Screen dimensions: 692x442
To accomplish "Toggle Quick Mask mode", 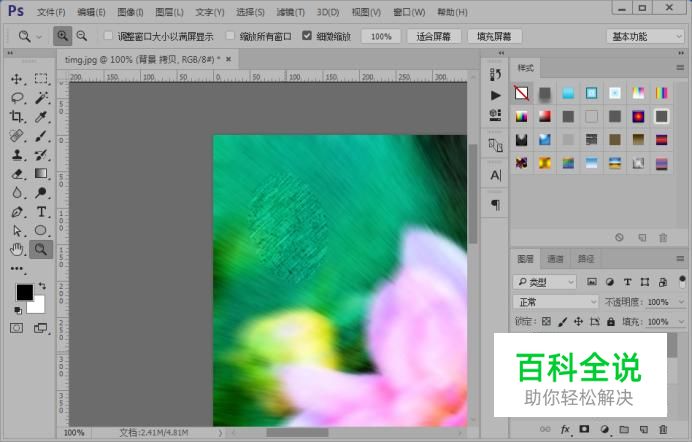I will coord(17,328).
